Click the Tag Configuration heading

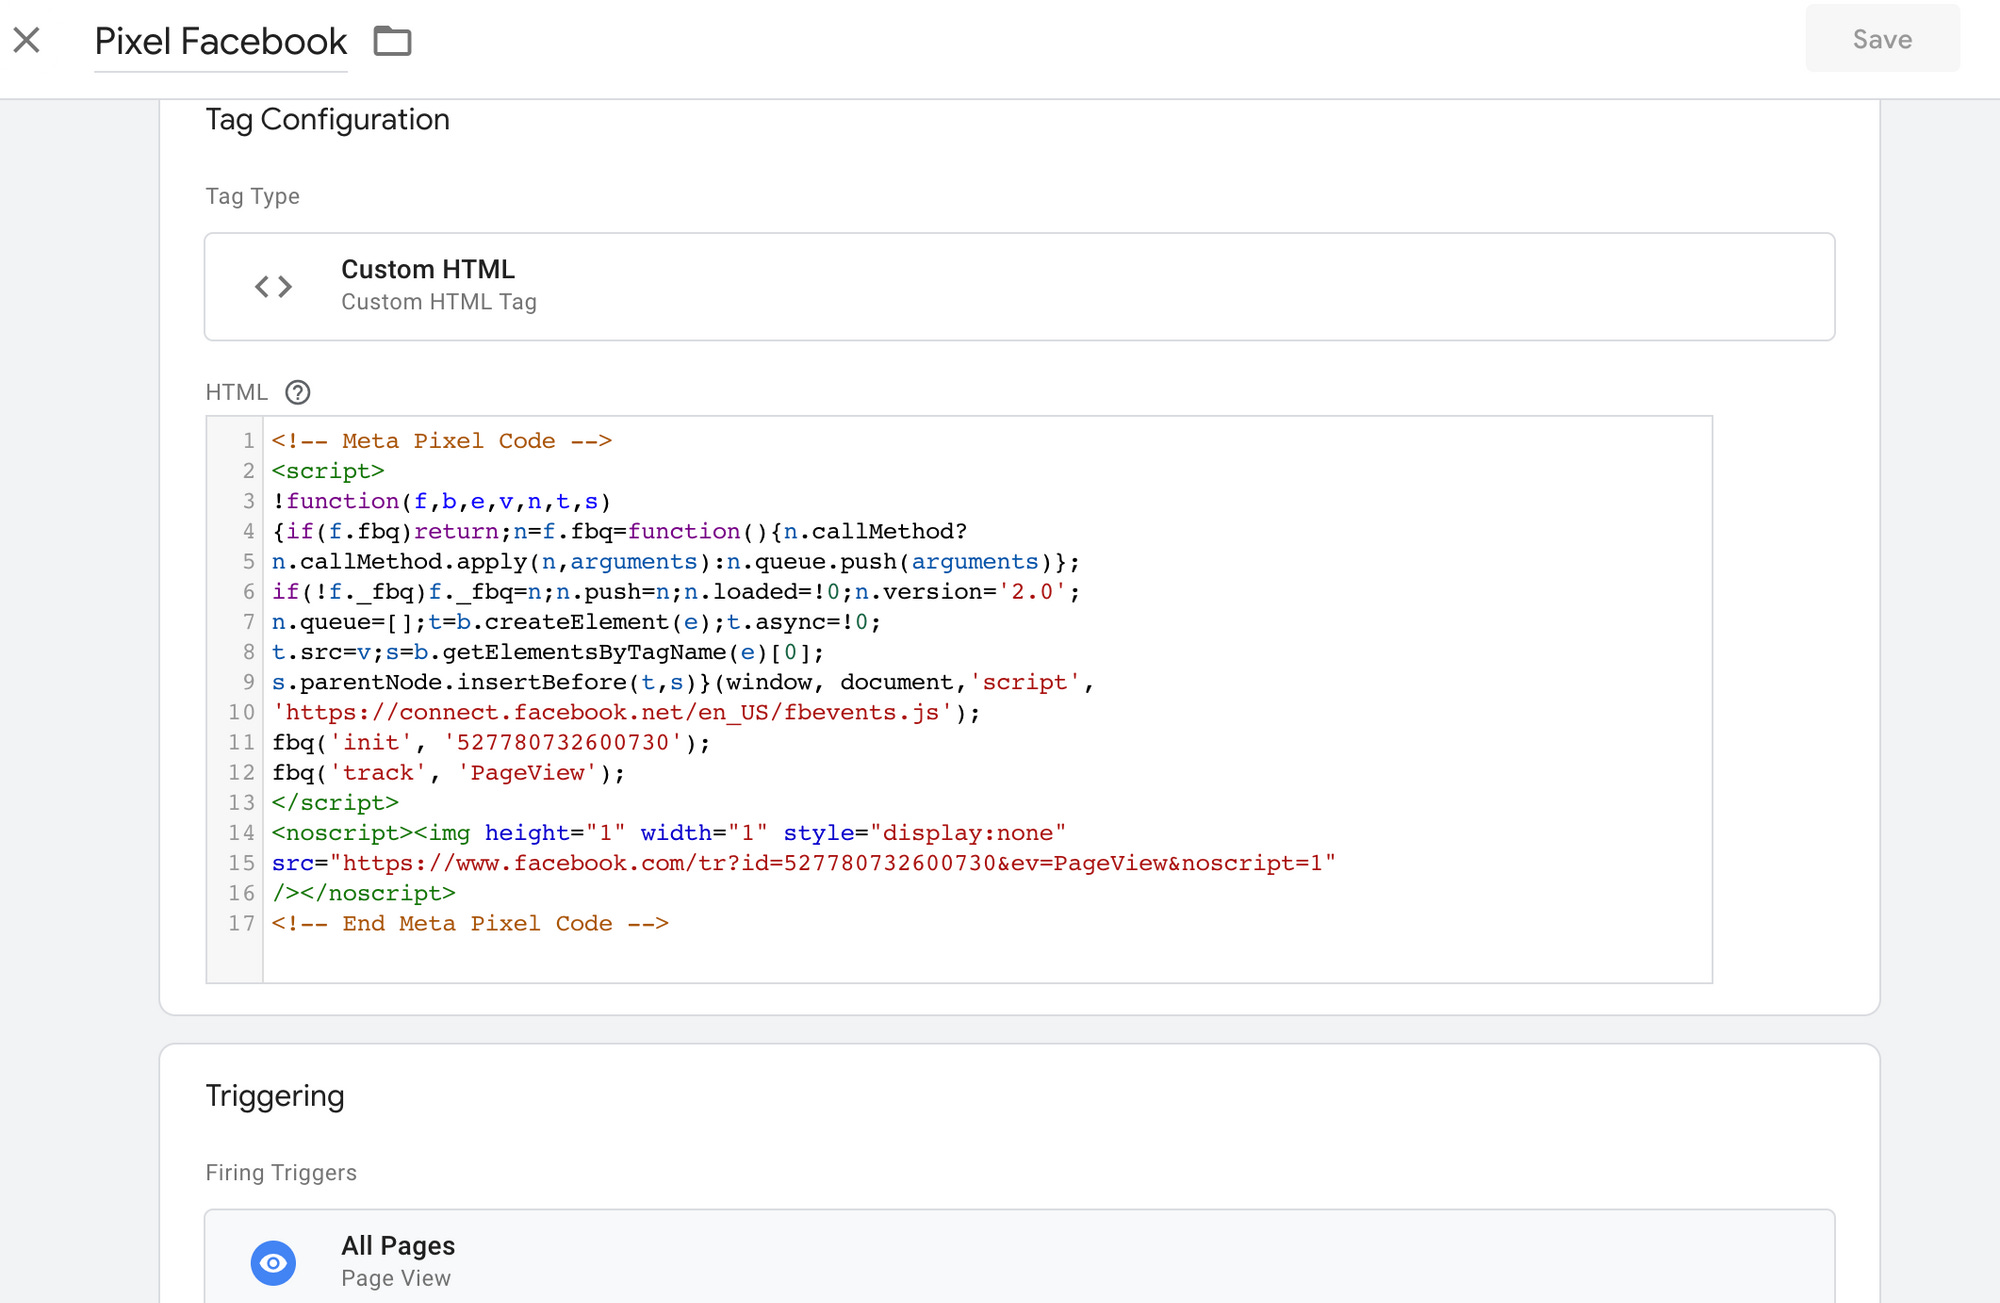327,119
